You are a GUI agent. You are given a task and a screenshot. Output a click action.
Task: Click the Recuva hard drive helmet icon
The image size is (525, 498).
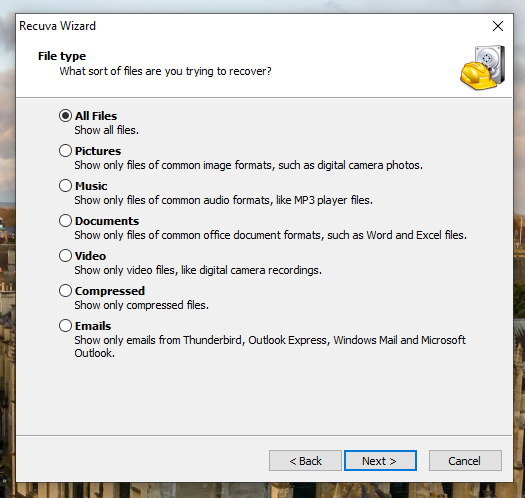[482, 67]
